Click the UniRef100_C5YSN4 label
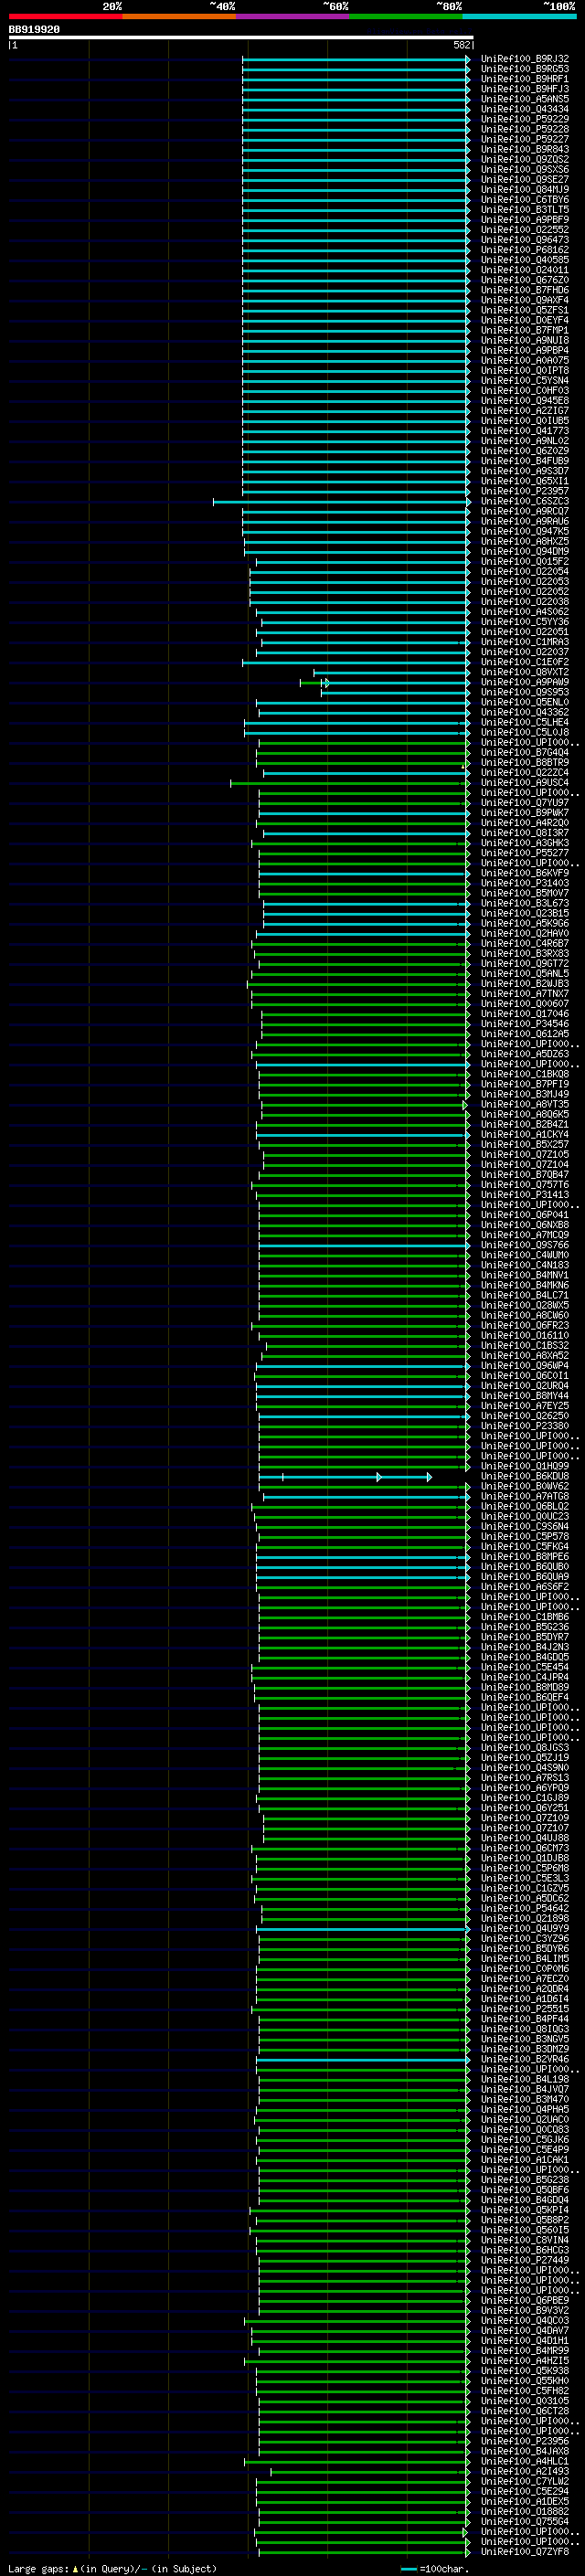Image resolution: width=585 pixels, height=2576 pixels. pyautogui.click(x=525, y=381)
